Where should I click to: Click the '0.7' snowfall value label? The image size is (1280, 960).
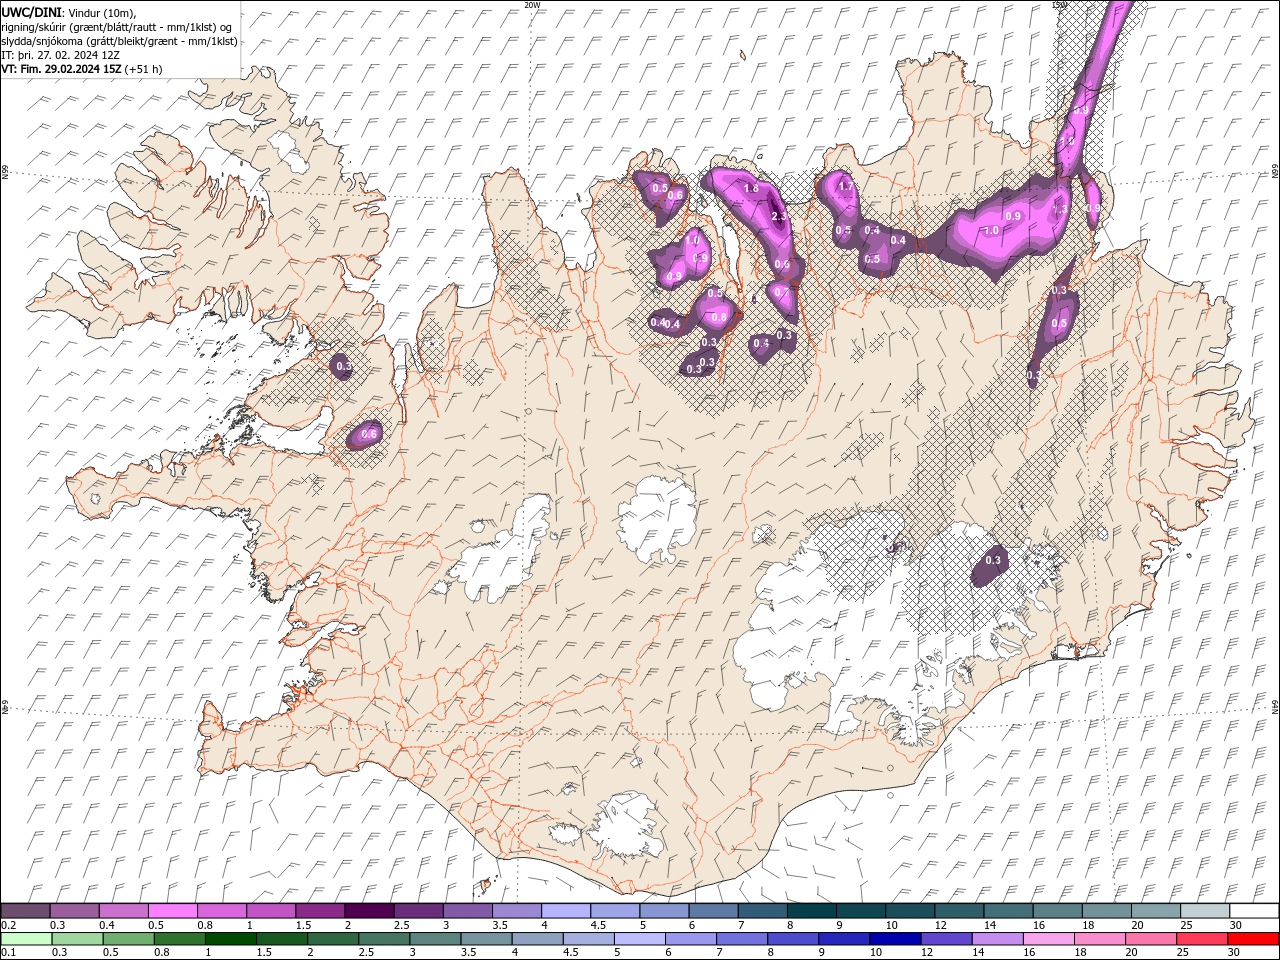click(782, 292)
